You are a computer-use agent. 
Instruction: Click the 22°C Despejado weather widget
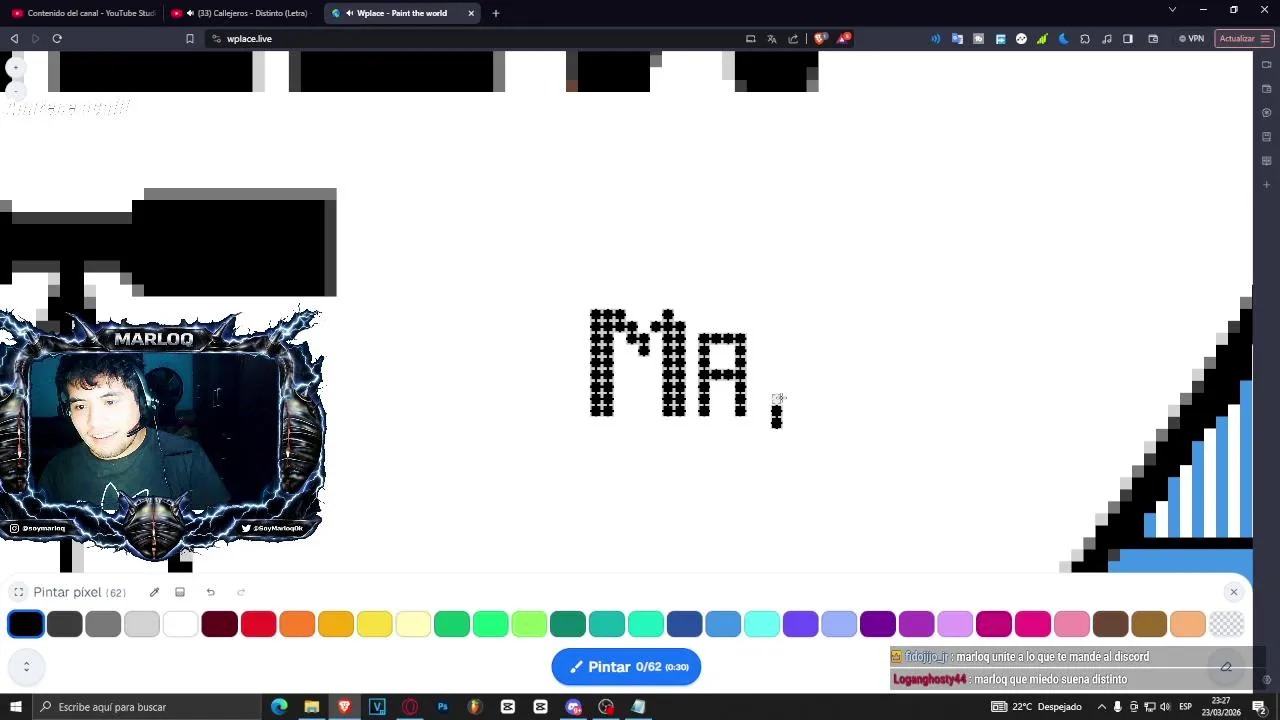click(x=1036, y=707)
